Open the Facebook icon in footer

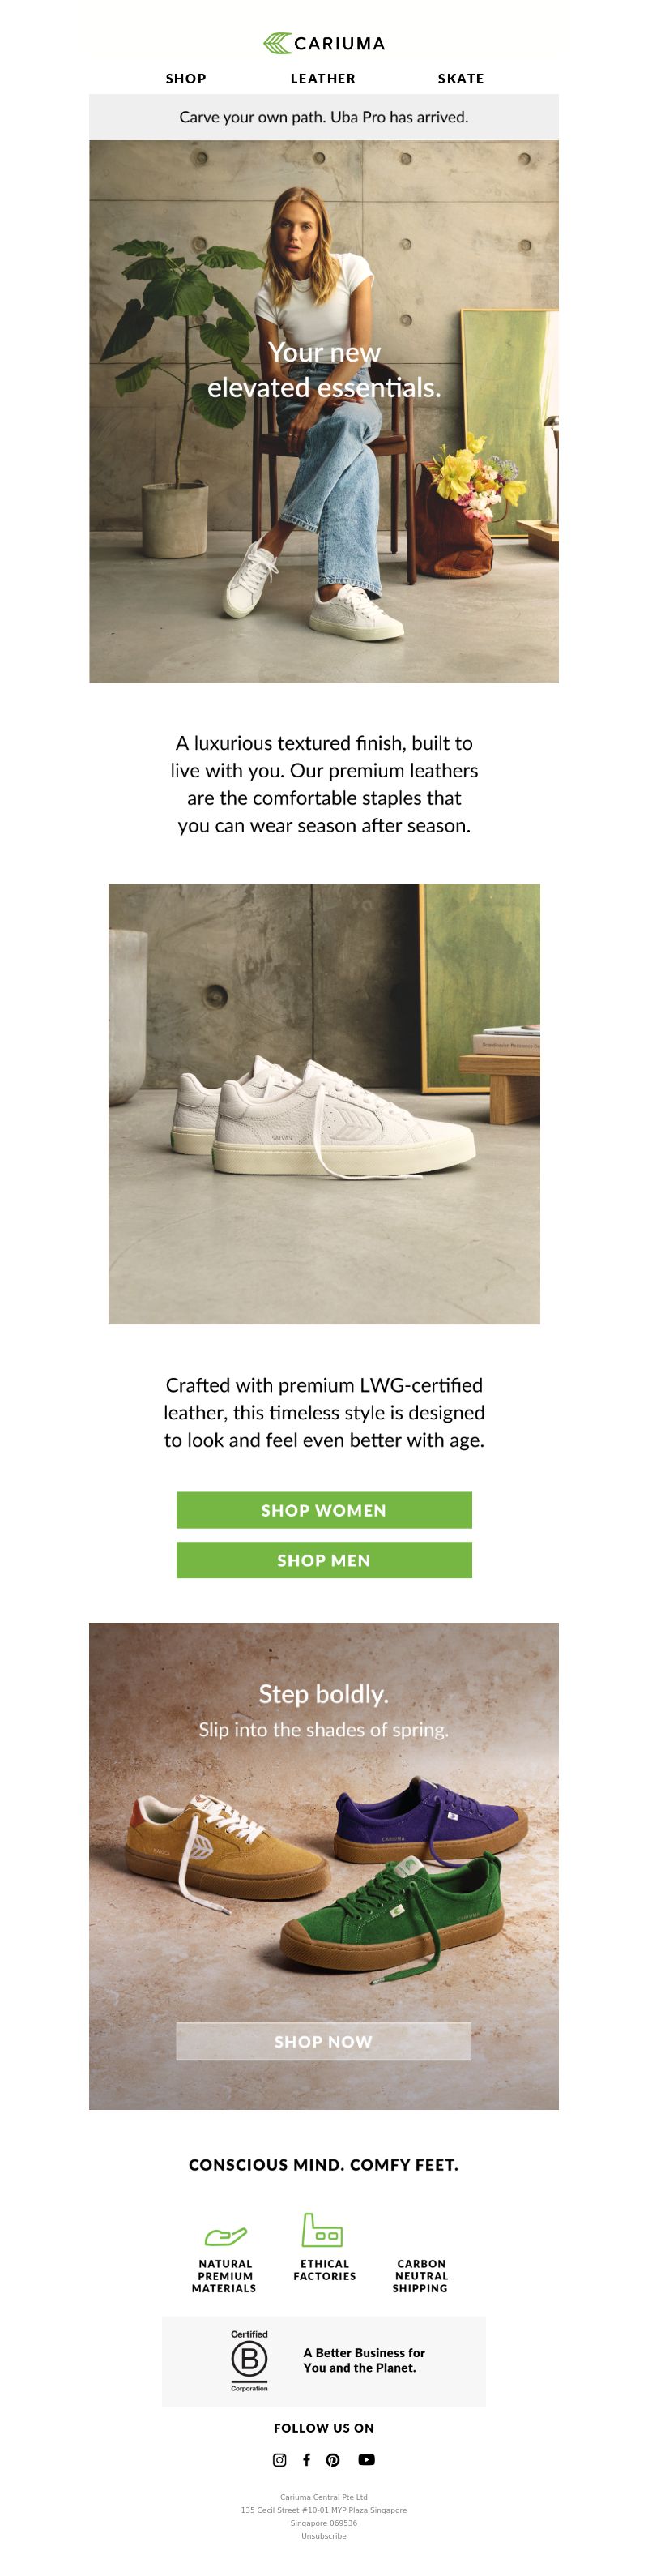point(306,2459)
